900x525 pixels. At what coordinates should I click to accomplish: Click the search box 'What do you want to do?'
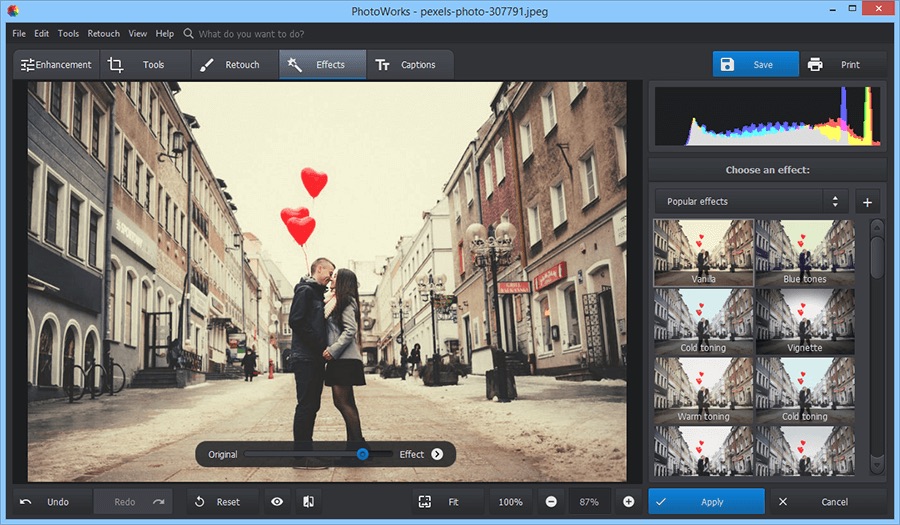click(x=250, y=33)
